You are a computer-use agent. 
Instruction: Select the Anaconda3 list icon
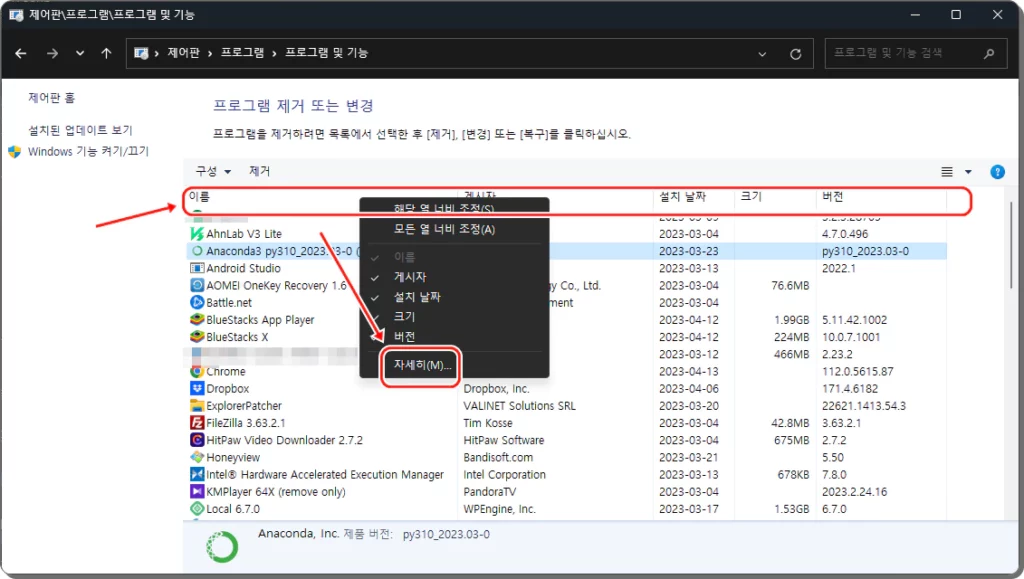coord(197,251)
